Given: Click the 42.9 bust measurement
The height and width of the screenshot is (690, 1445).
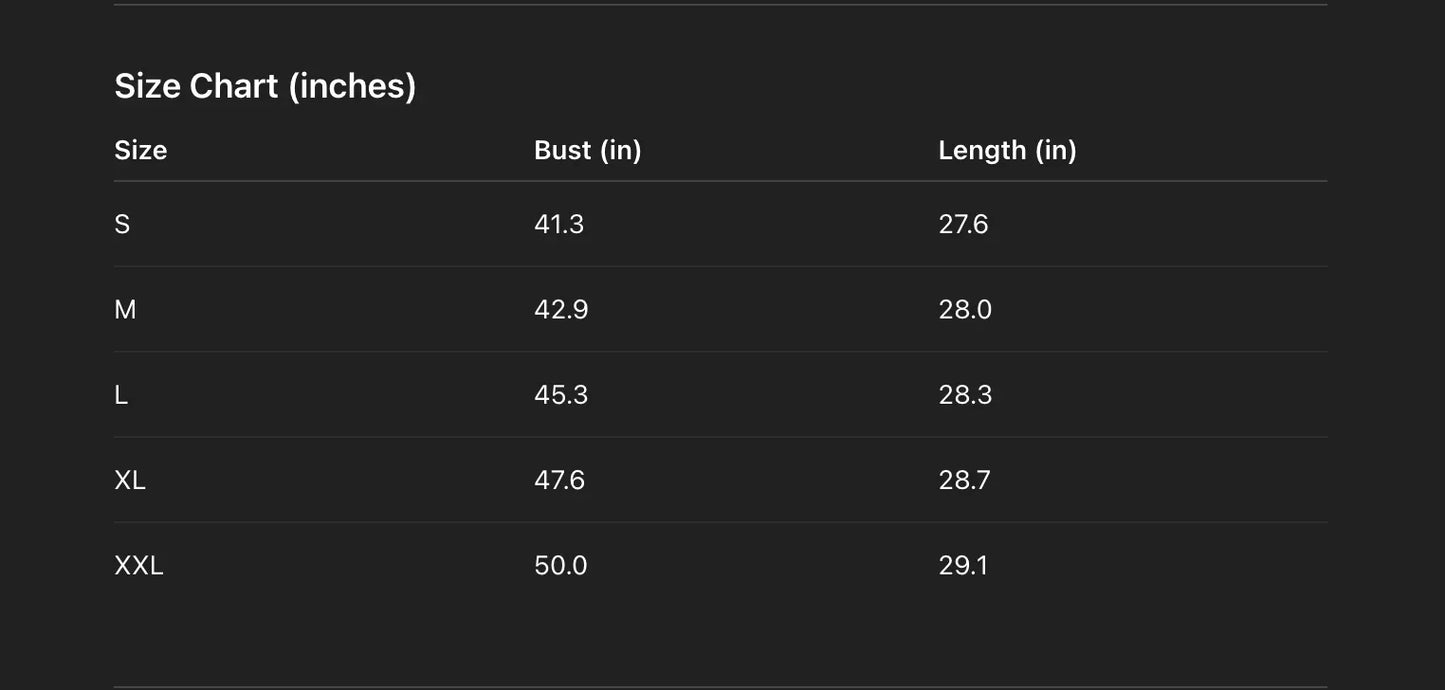Looking at the screenshot, I should point(561,309).
